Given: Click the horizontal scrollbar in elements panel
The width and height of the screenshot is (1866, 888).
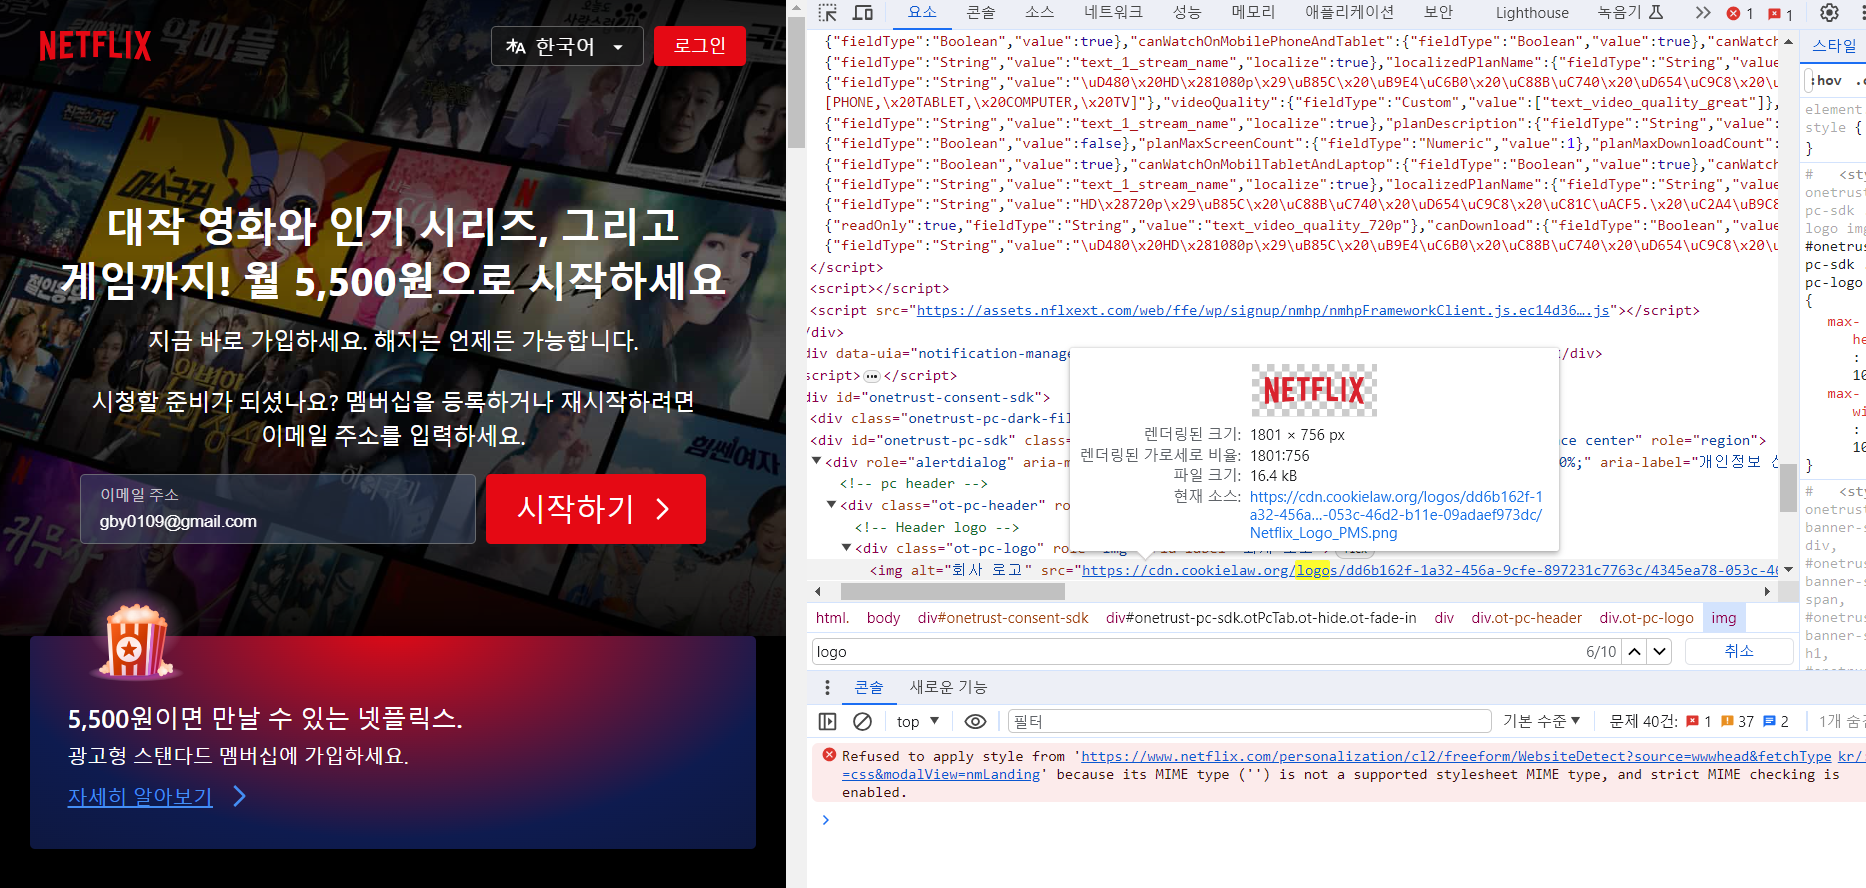Looking at the screenshot, I should pyautogui.click(x=954, y=591).
